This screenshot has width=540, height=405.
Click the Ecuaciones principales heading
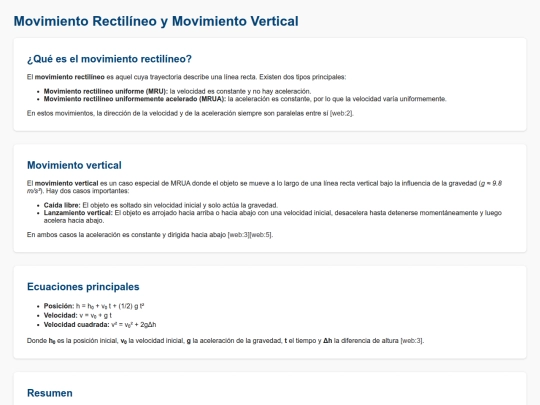point(83,287)
